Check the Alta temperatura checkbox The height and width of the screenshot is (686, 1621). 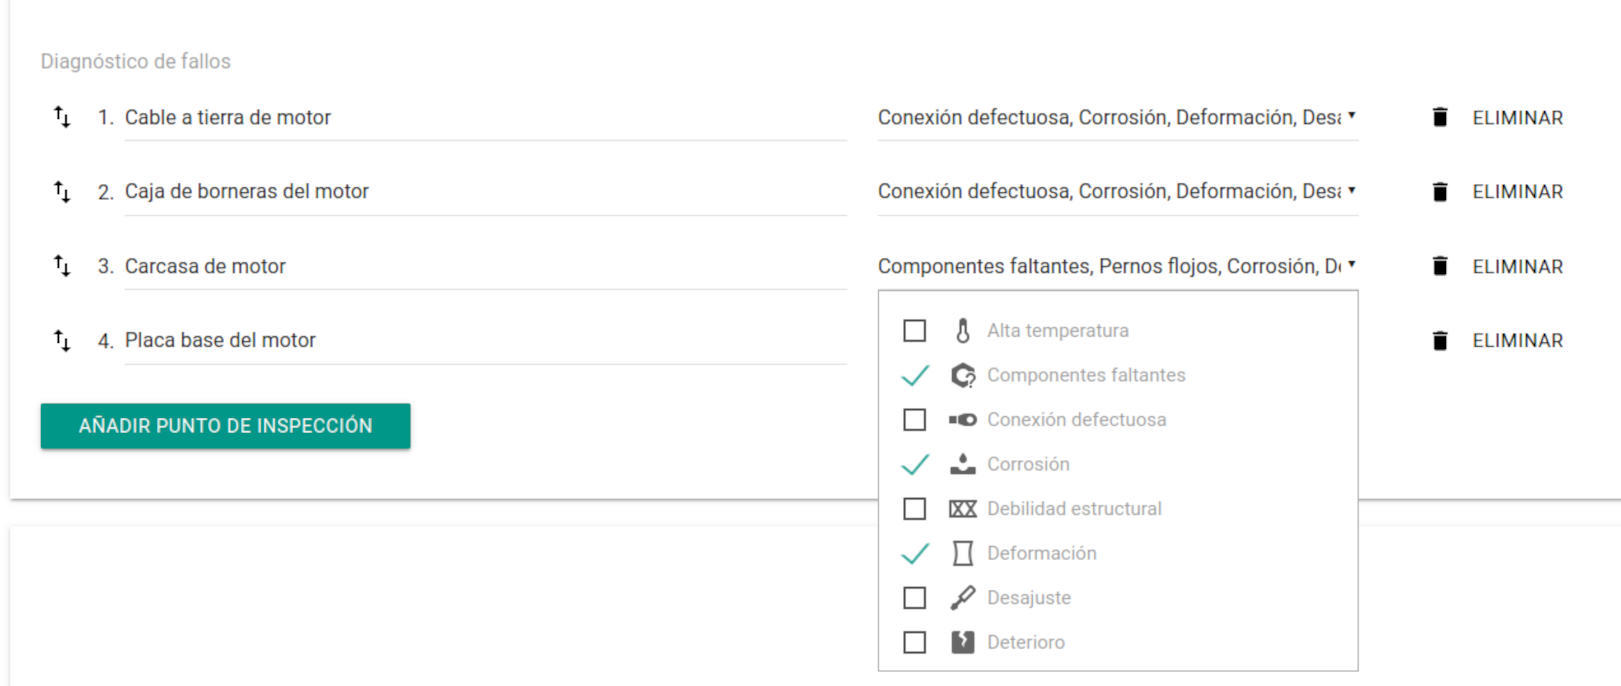point(914,331)
